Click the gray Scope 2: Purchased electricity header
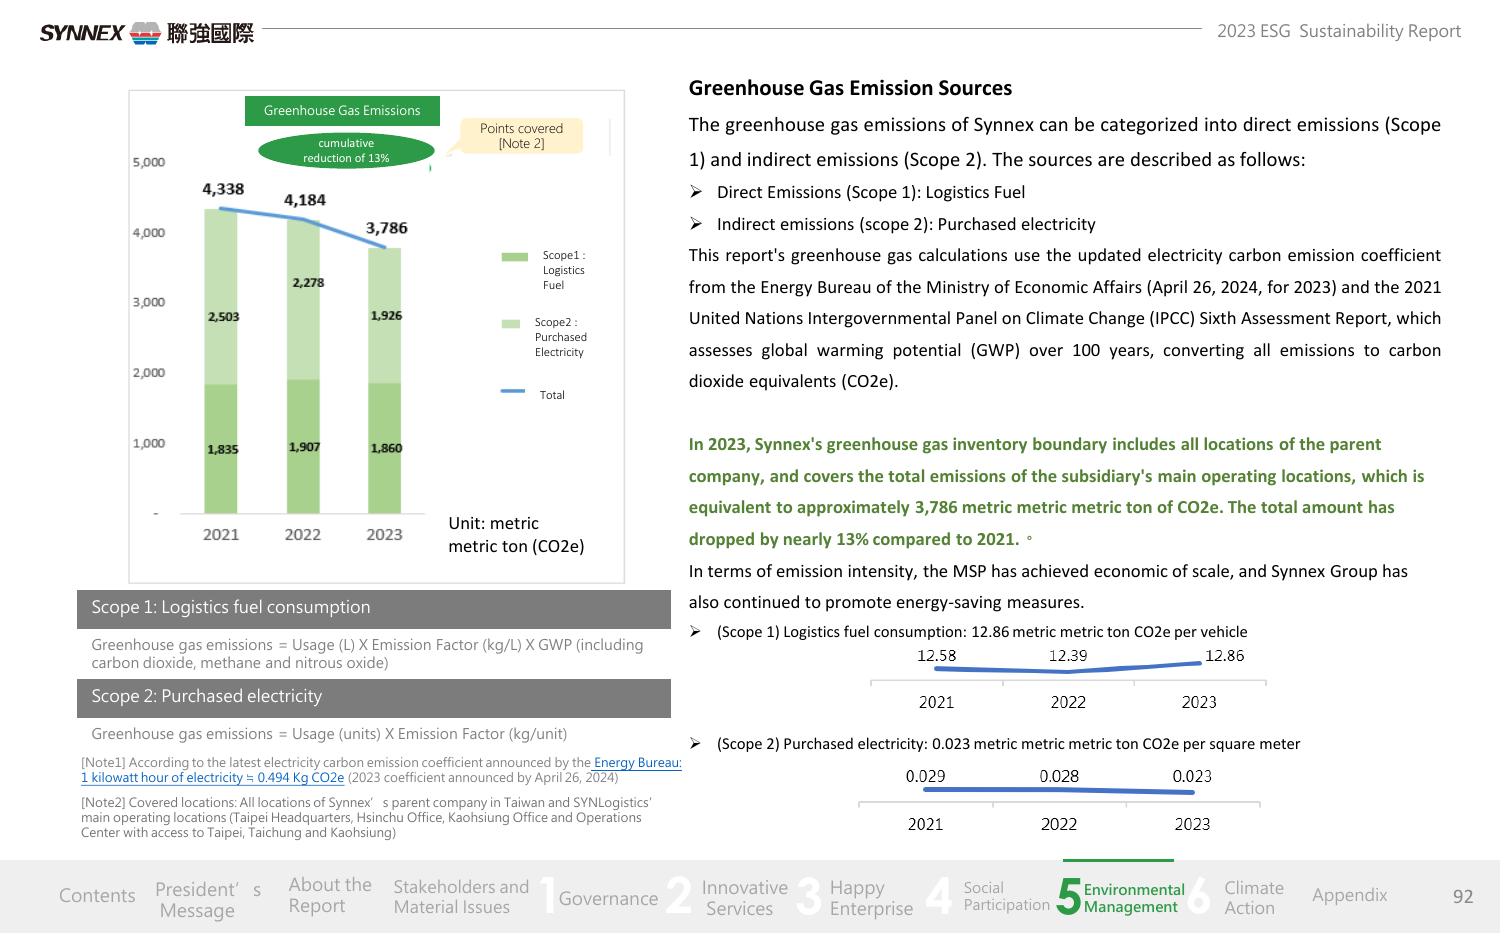Image resolution: width=1500 pixels, height=934 pixels. [374, 698]
